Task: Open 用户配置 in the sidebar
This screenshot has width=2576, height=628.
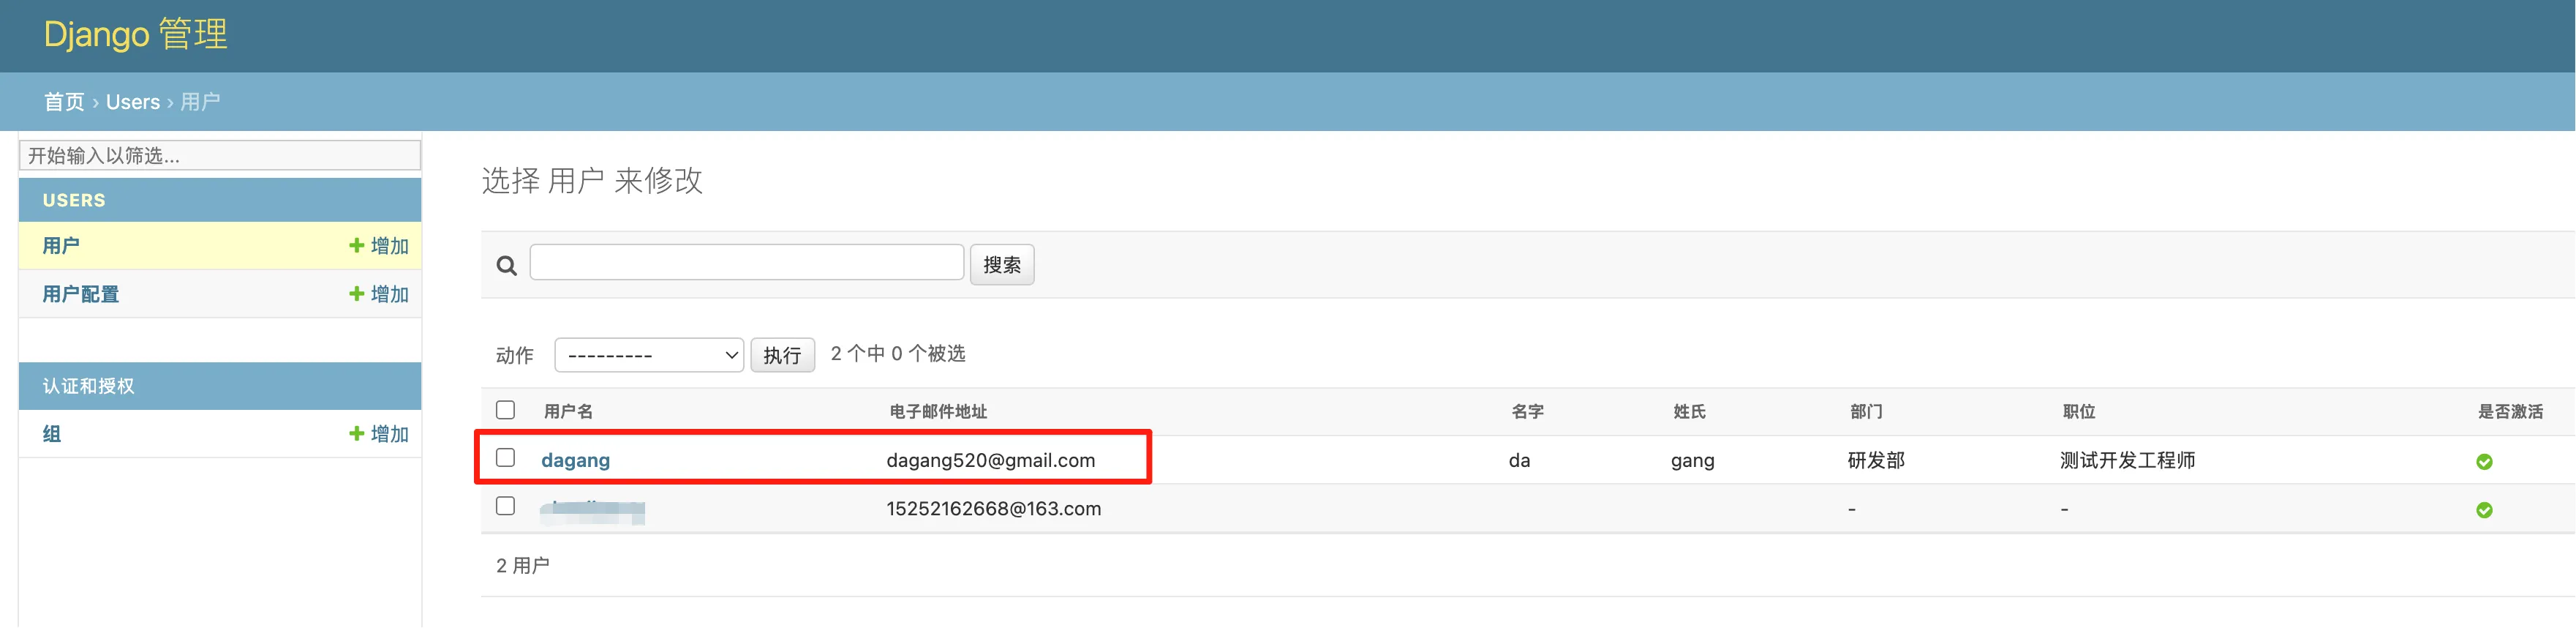Action: click(81, 294)
